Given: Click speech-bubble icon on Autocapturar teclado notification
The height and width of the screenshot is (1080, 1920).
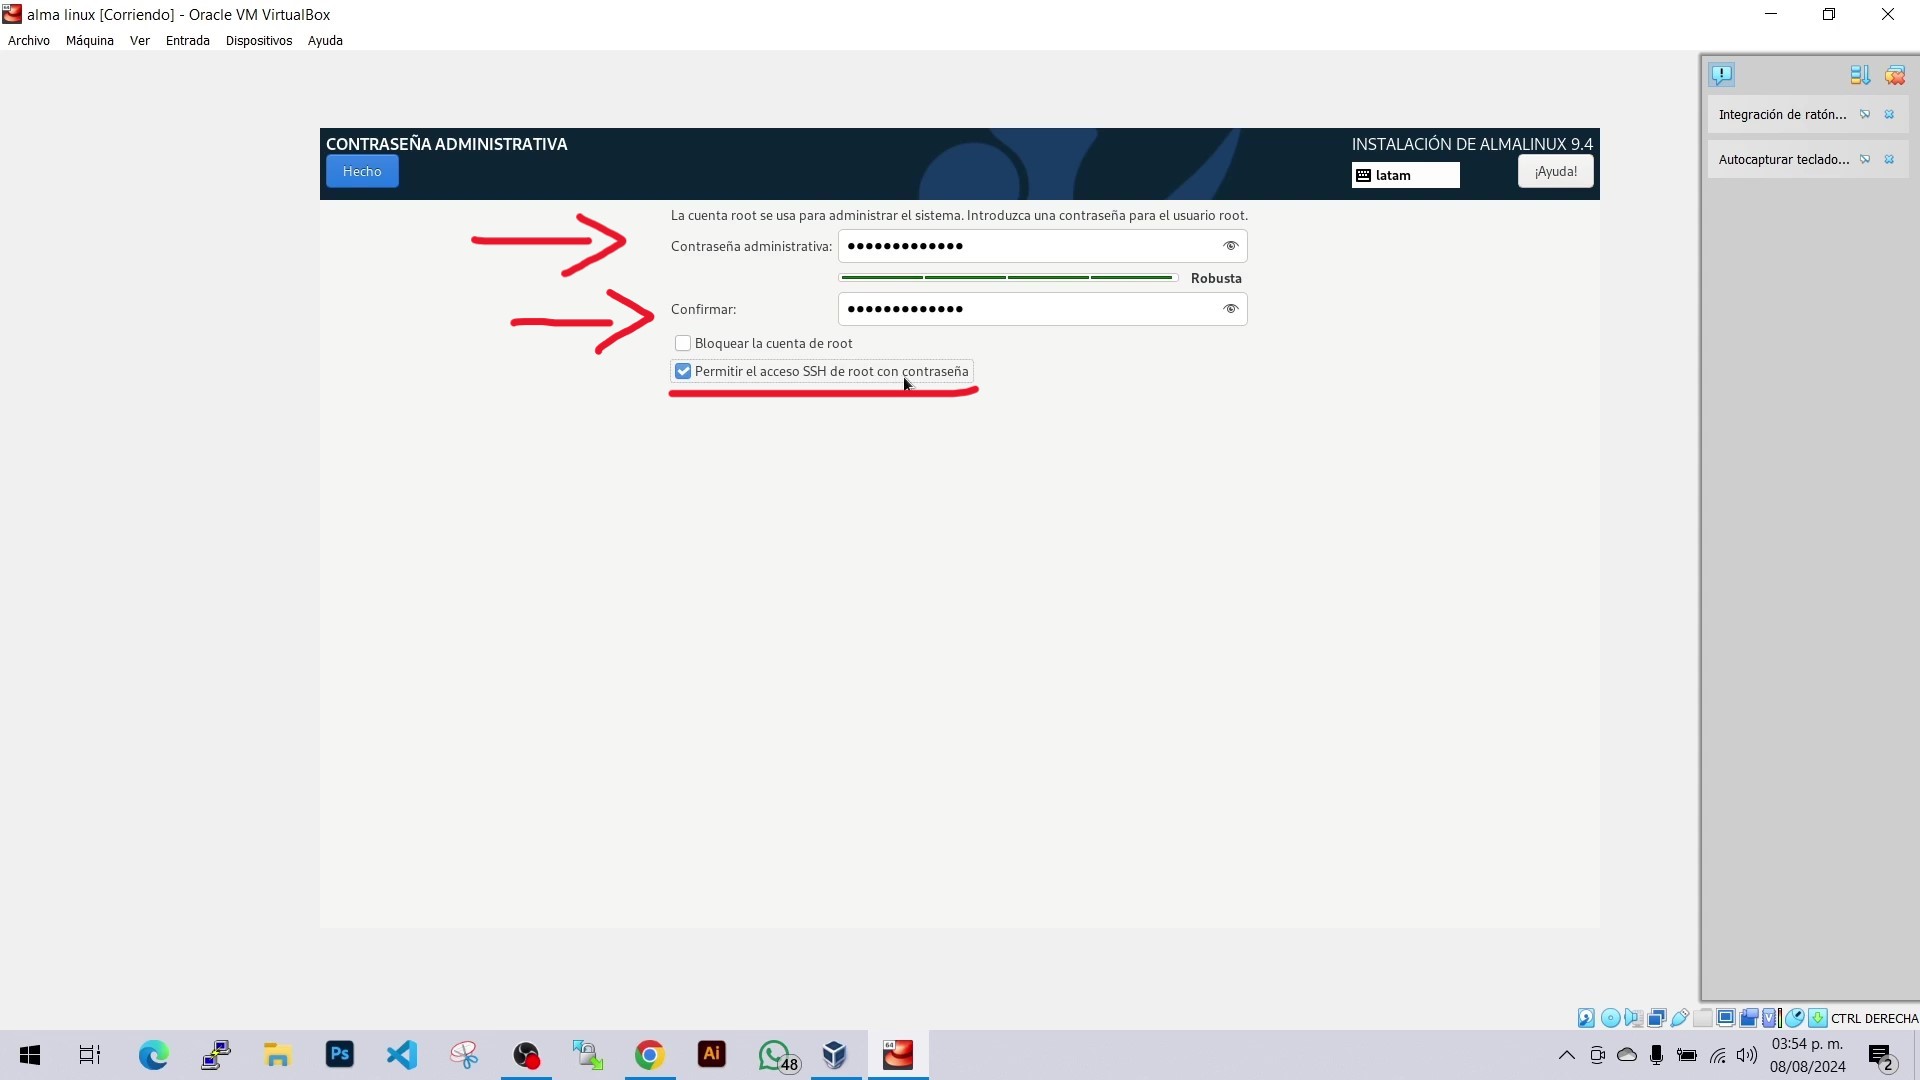Looking at the screenshot, I should tap(1865, 160).
